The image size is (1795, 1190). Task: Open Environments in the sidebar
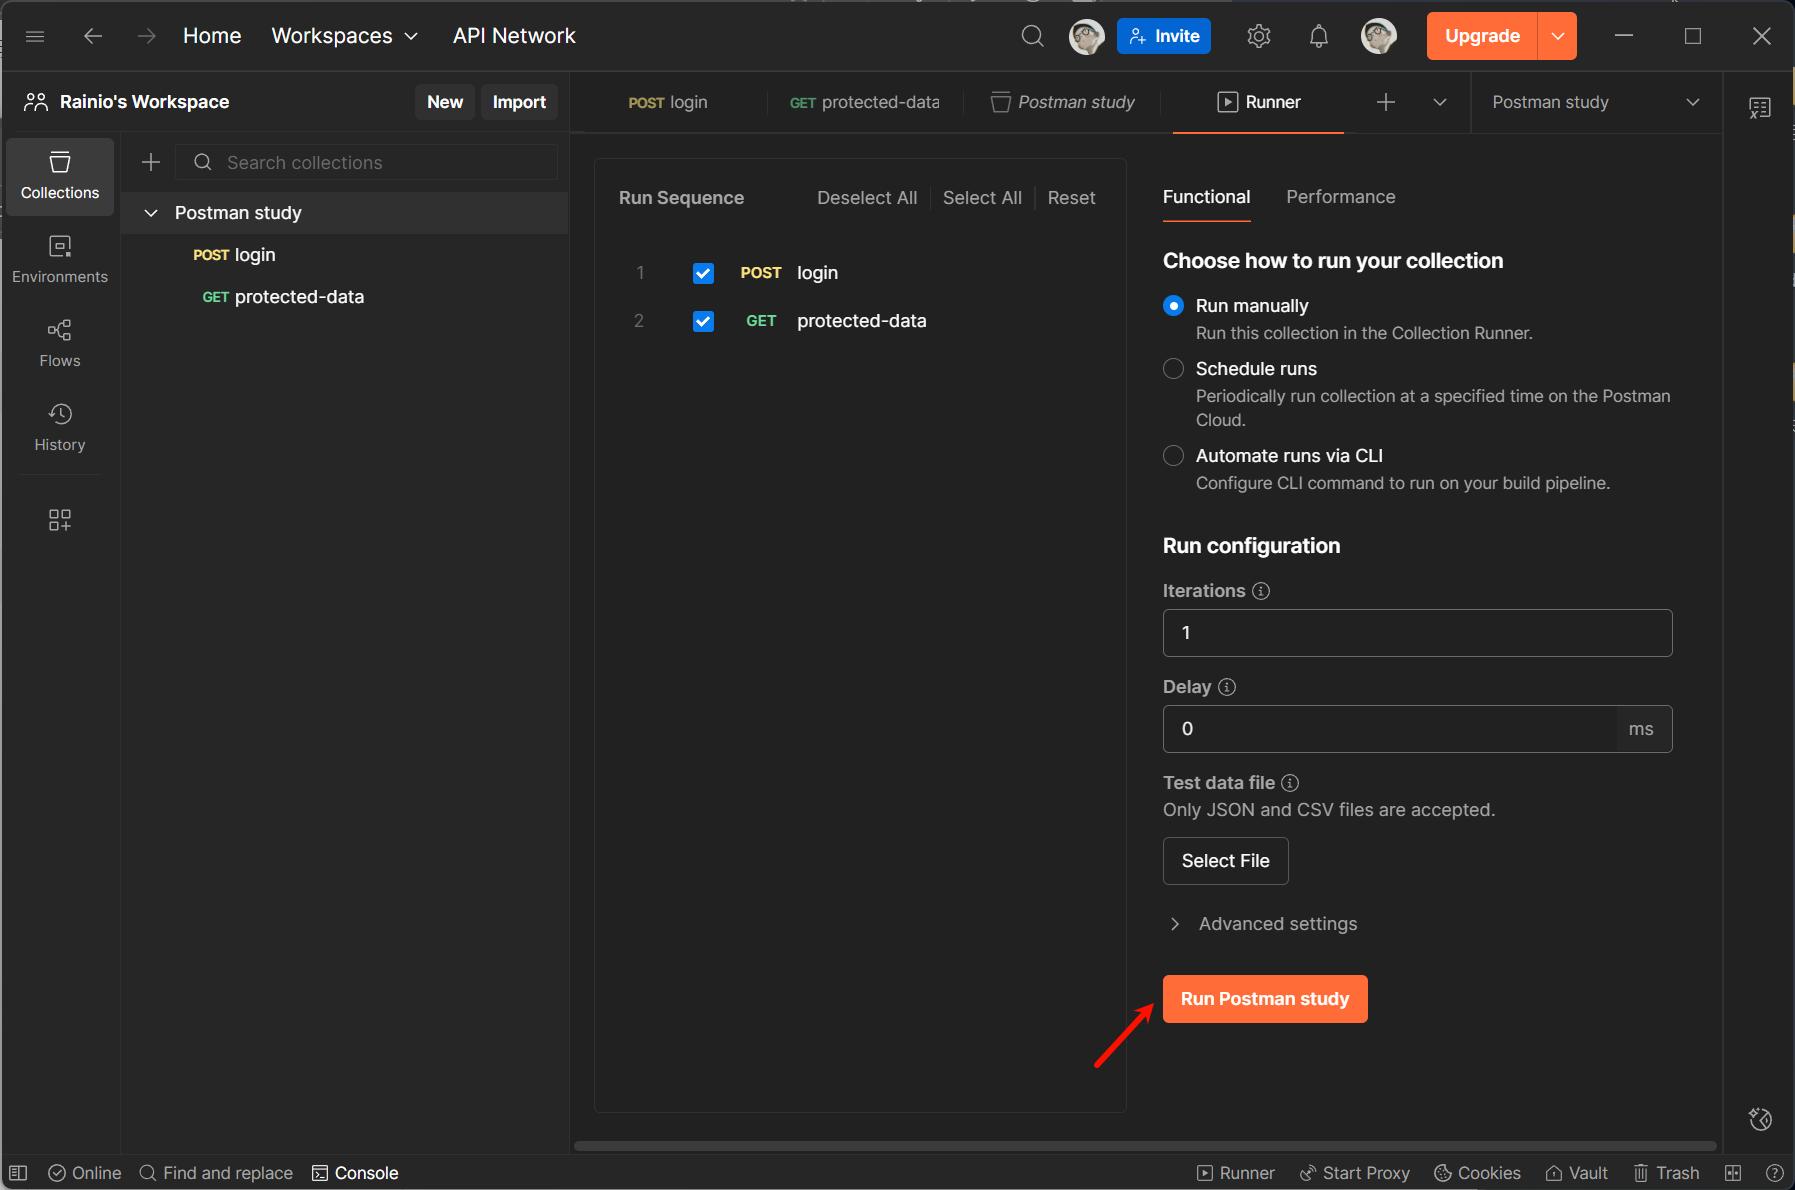coord(60,260)
